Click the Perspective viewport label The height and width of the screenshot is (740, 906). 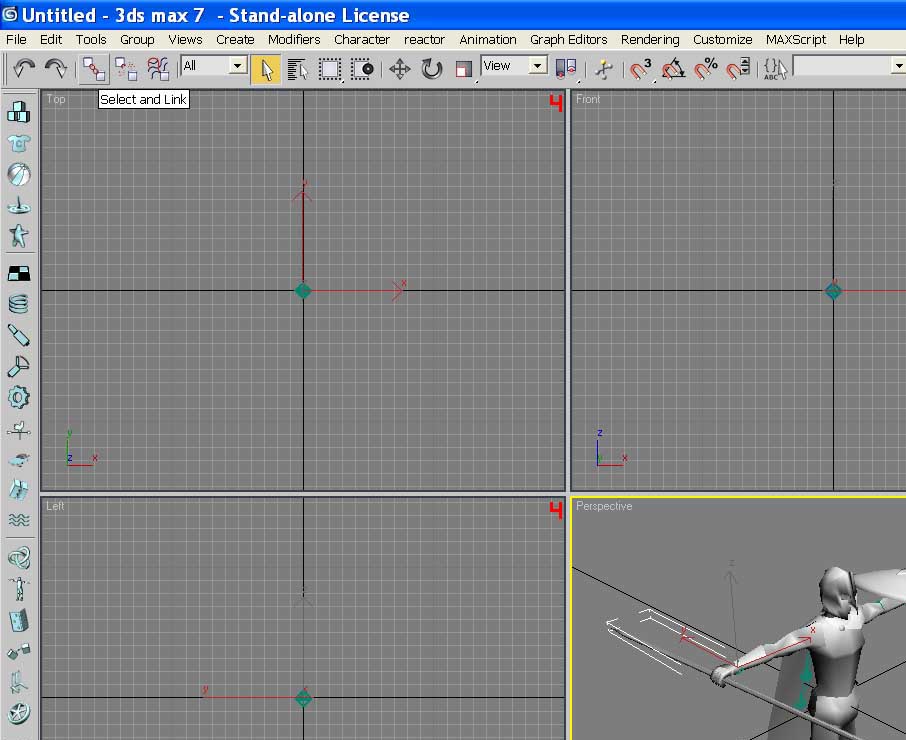coord(604,506)
